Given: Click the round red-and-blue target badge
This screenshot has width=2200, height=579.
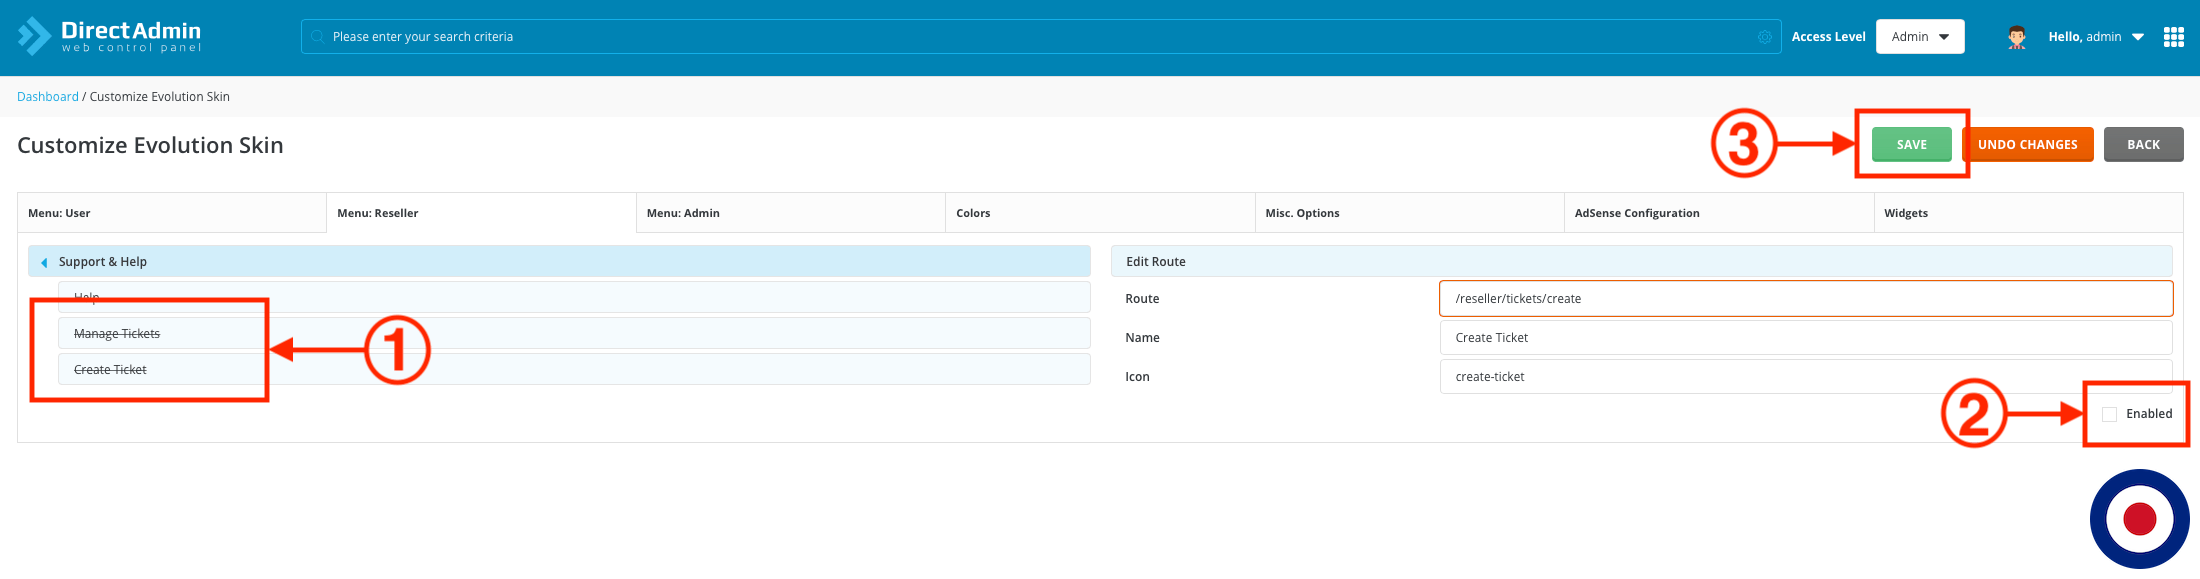Looking at the screenshot, I should tap(2139, 518).
